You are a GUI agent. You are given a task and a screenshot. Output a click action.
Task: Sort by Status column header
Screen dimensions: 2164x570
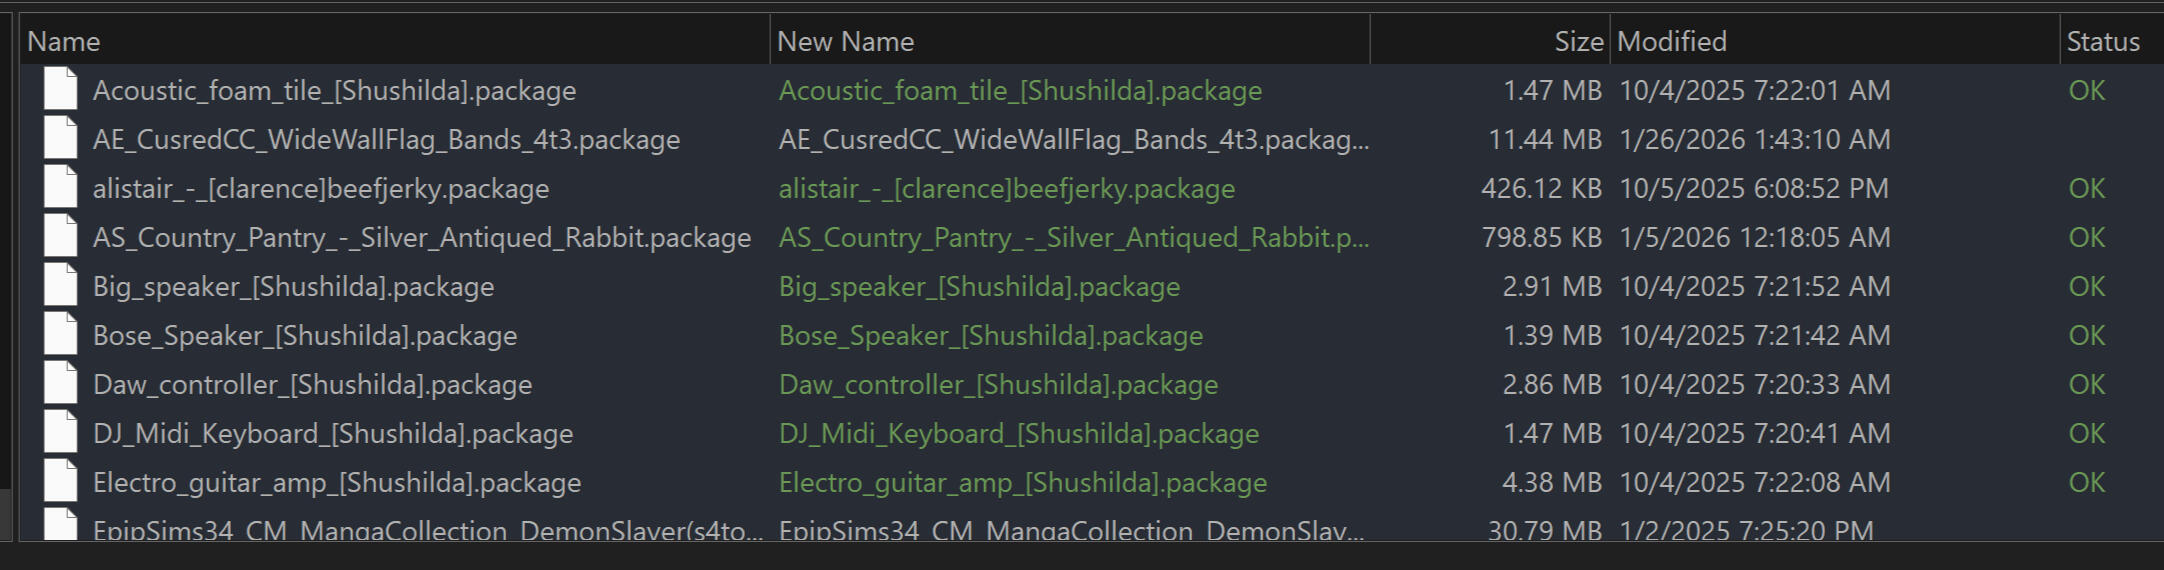(x=2103, y=41)
